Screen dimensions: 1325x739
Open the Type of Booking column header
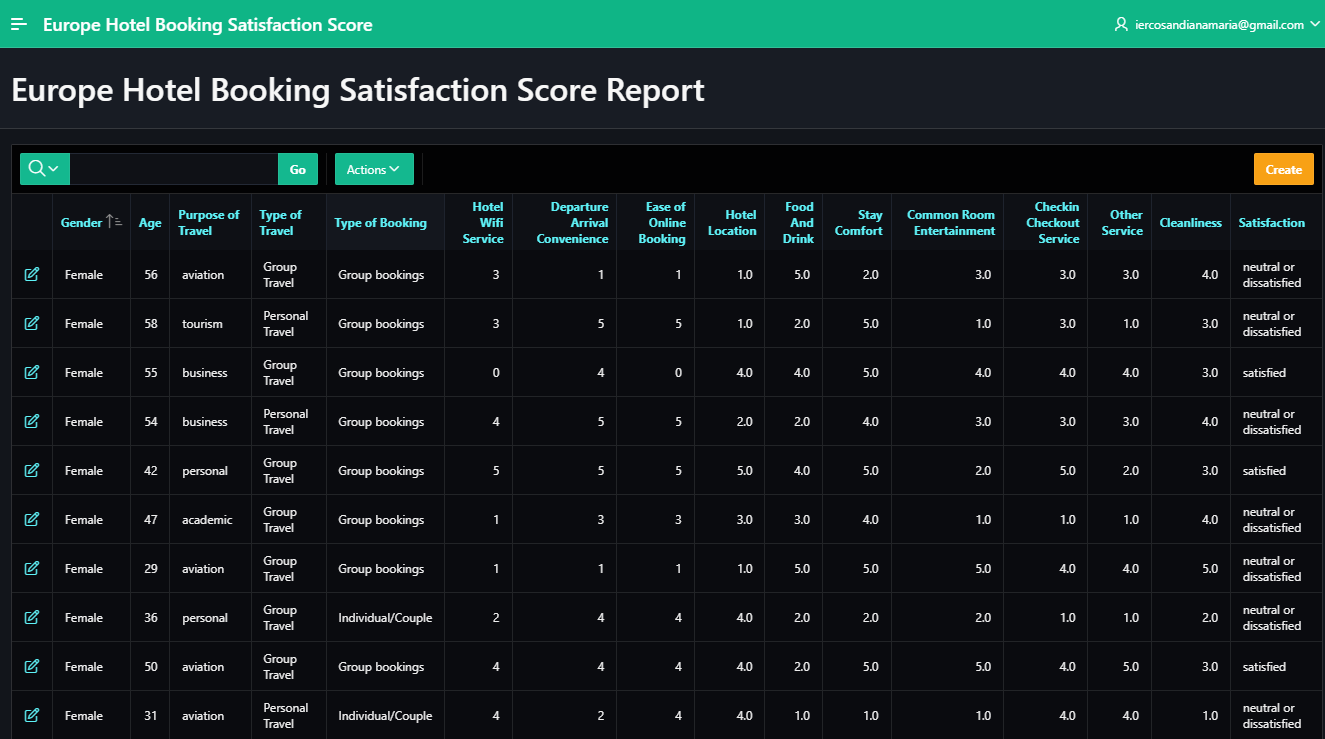point(380,223)
